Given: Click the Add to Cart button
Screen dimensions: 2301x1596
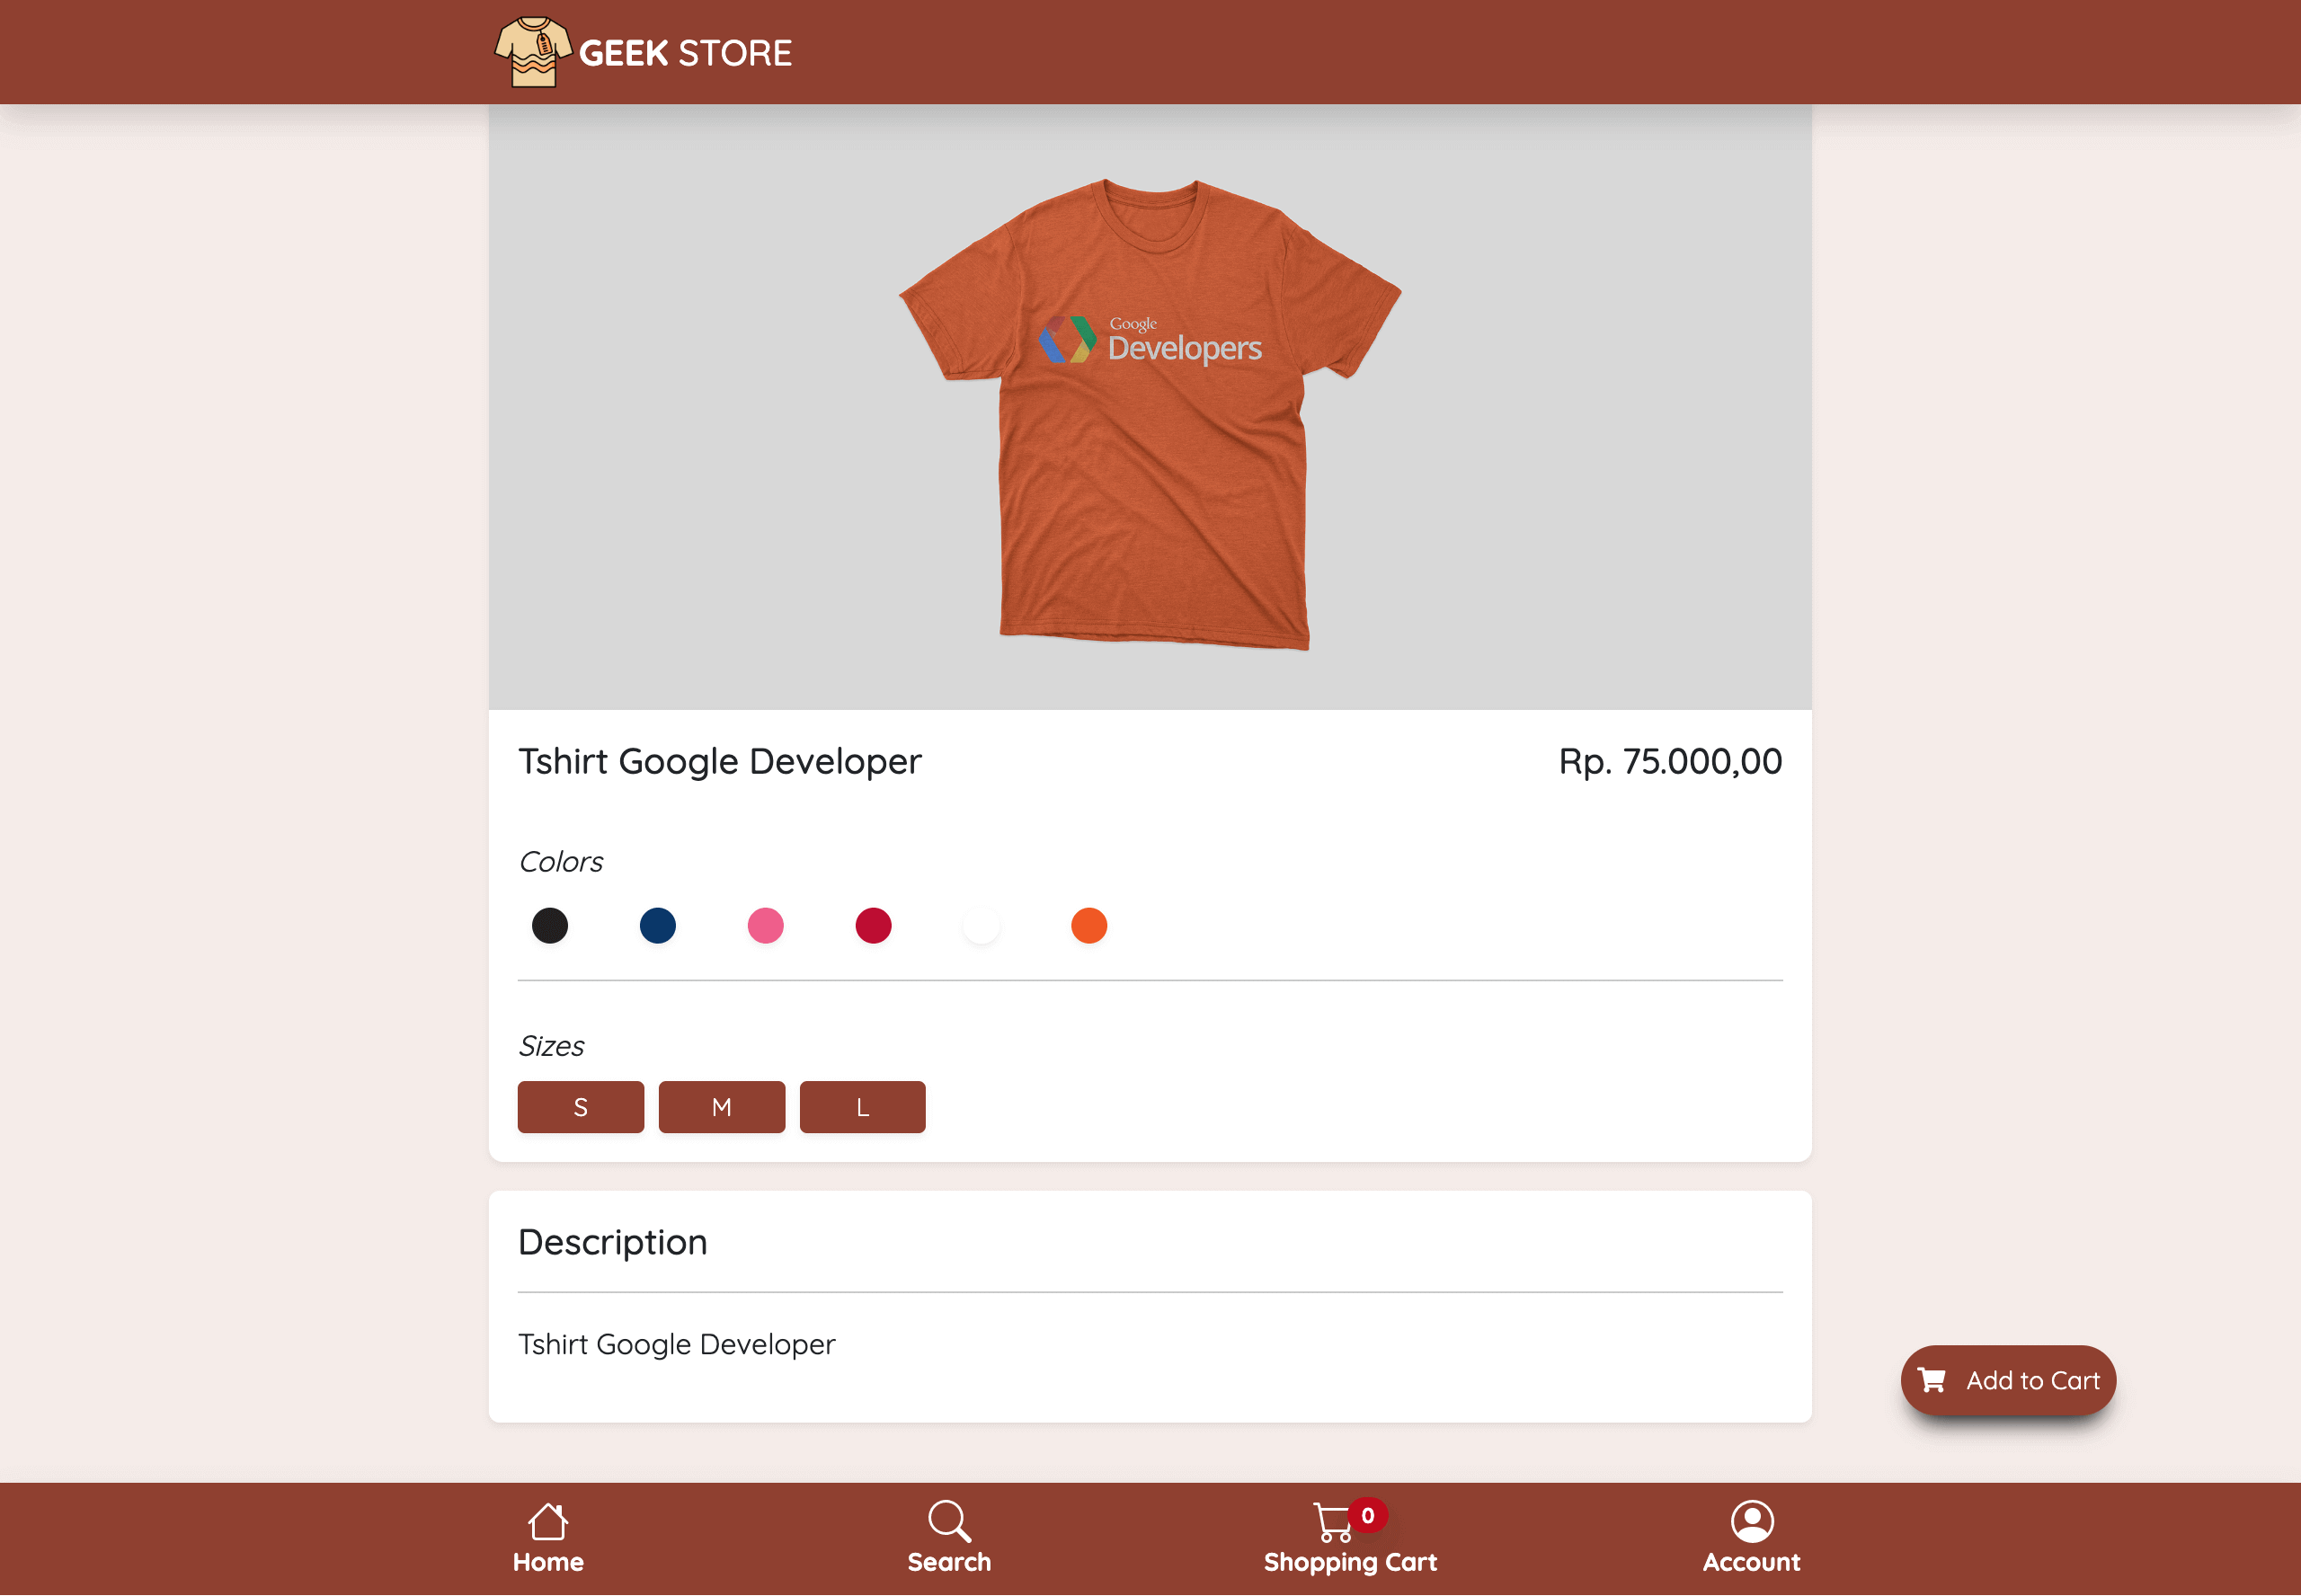Looking at the screenshot, I should tap(2008, 1380).
